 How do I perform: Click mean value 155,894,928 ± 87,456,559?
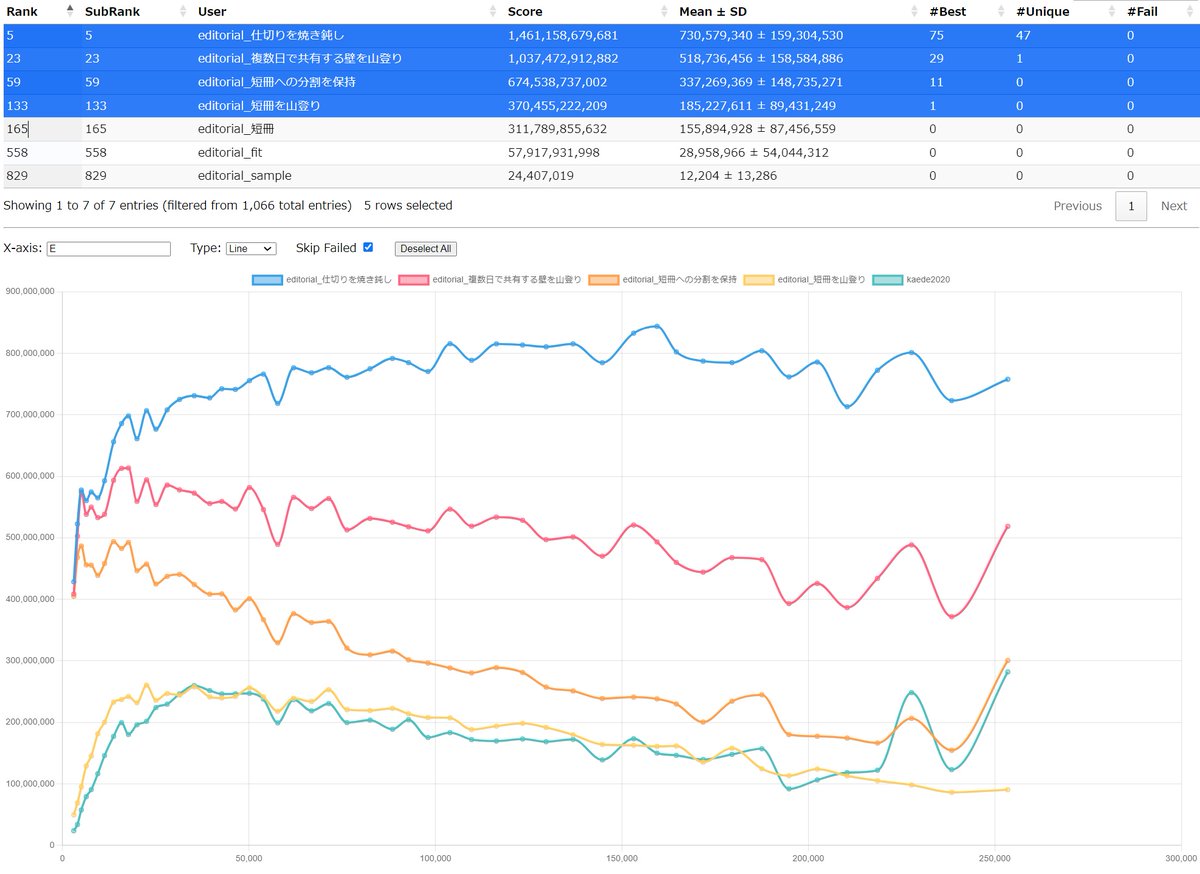757,129
